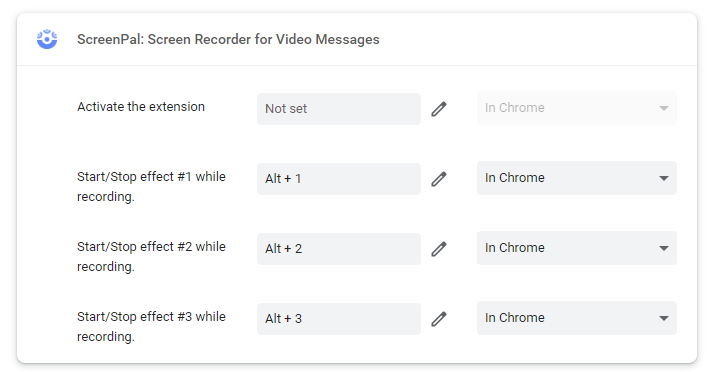Click the ScreenPal extension logo icon
The height and width of the screenshot is (372, 713).
[47, 39]
